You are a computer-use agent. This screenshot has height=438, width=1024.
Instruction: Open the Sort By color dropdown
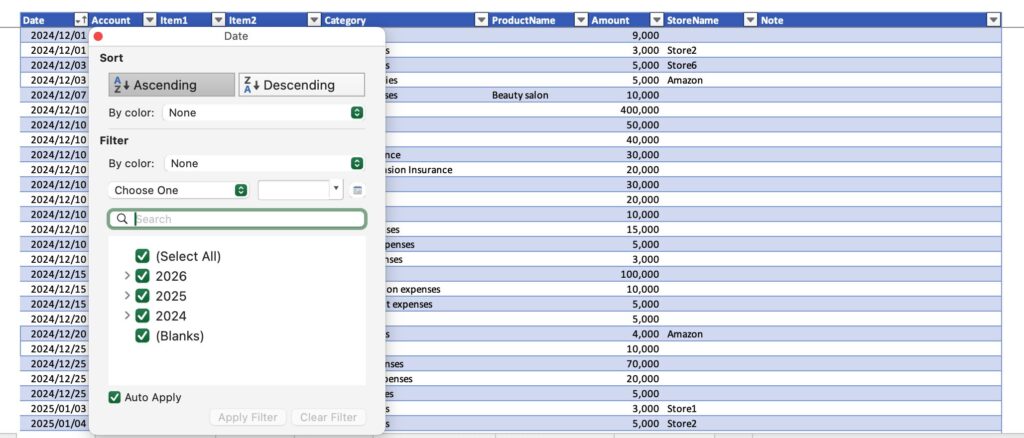264,113
